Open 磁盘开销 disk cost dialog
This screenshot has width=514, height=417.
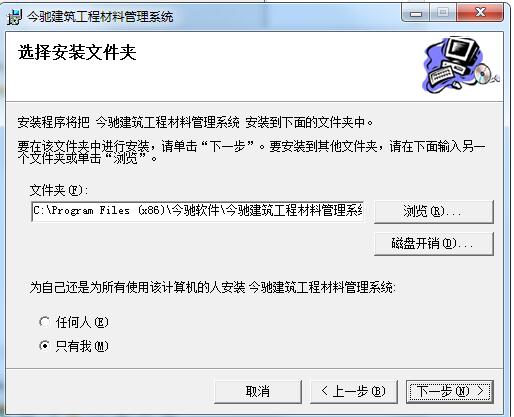tap(433, 244)
